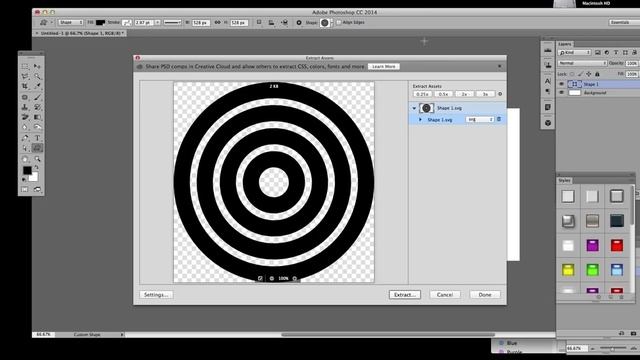The image size is (640, 360).
Task: Enable Align Edges checkbox
Action: click(338, 22)
